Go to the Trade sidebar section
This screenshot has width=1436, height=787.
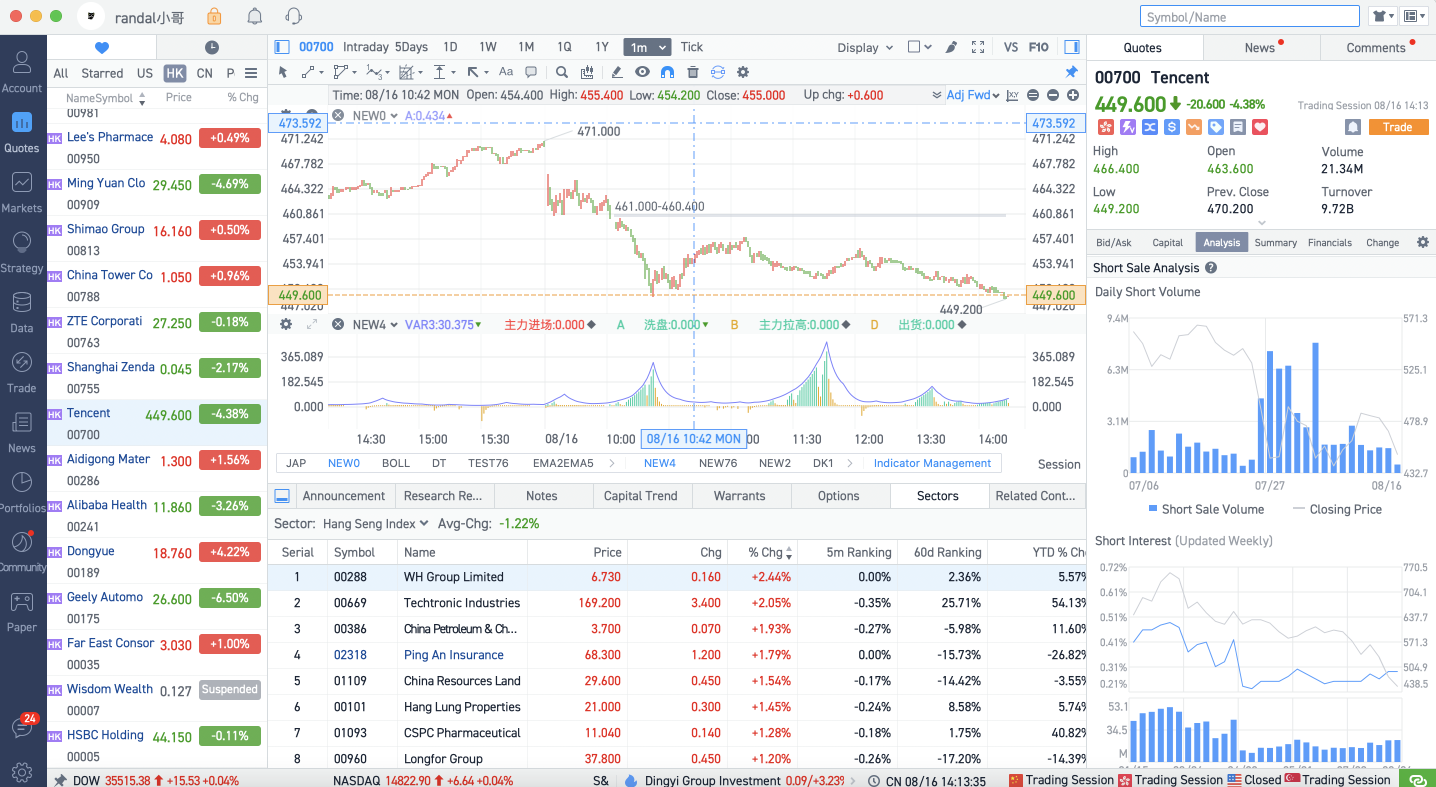(x=22, y=372)
